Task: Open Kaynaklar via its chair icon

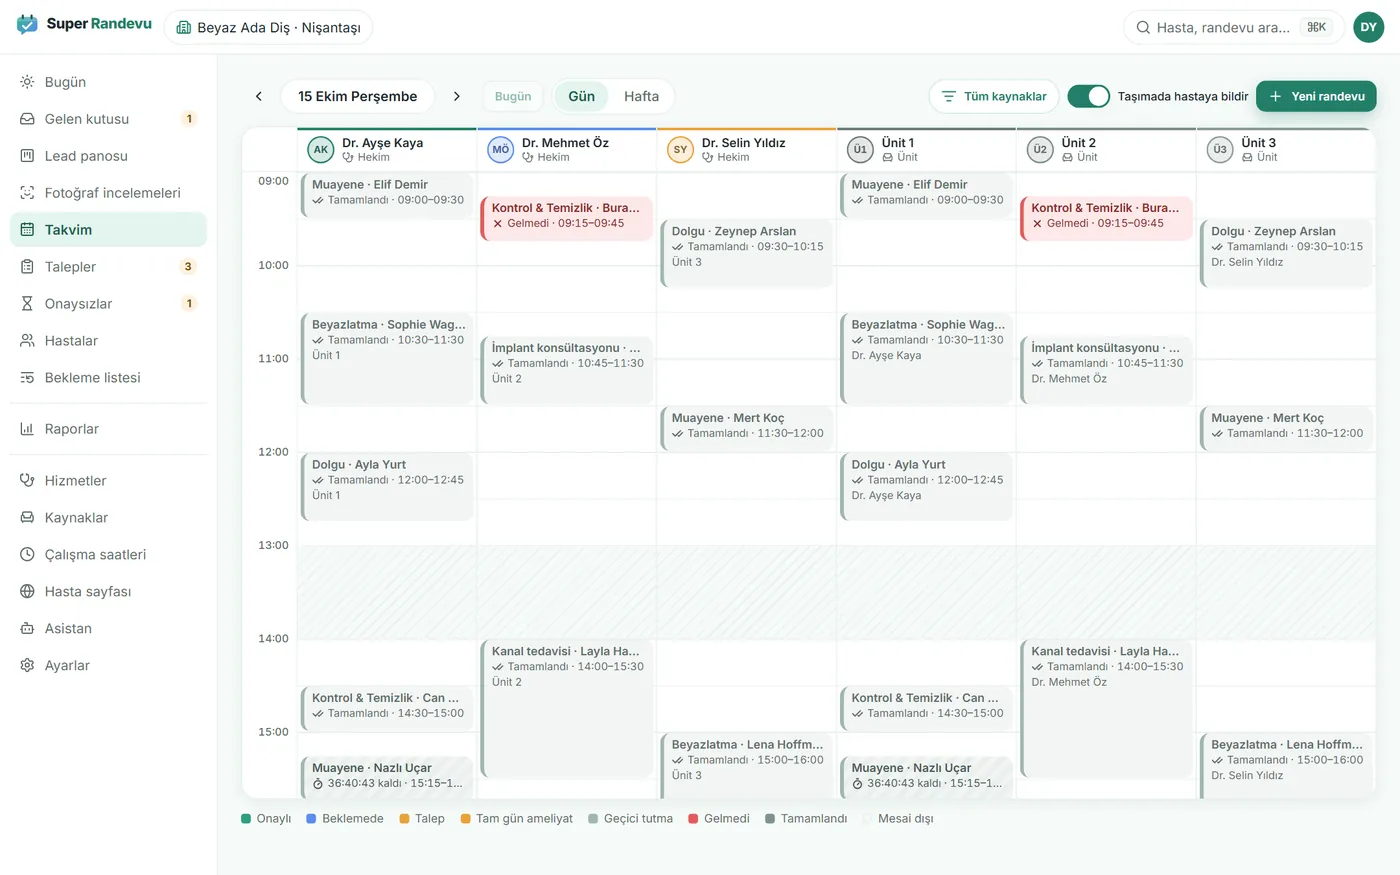Action: coord(27,518)
